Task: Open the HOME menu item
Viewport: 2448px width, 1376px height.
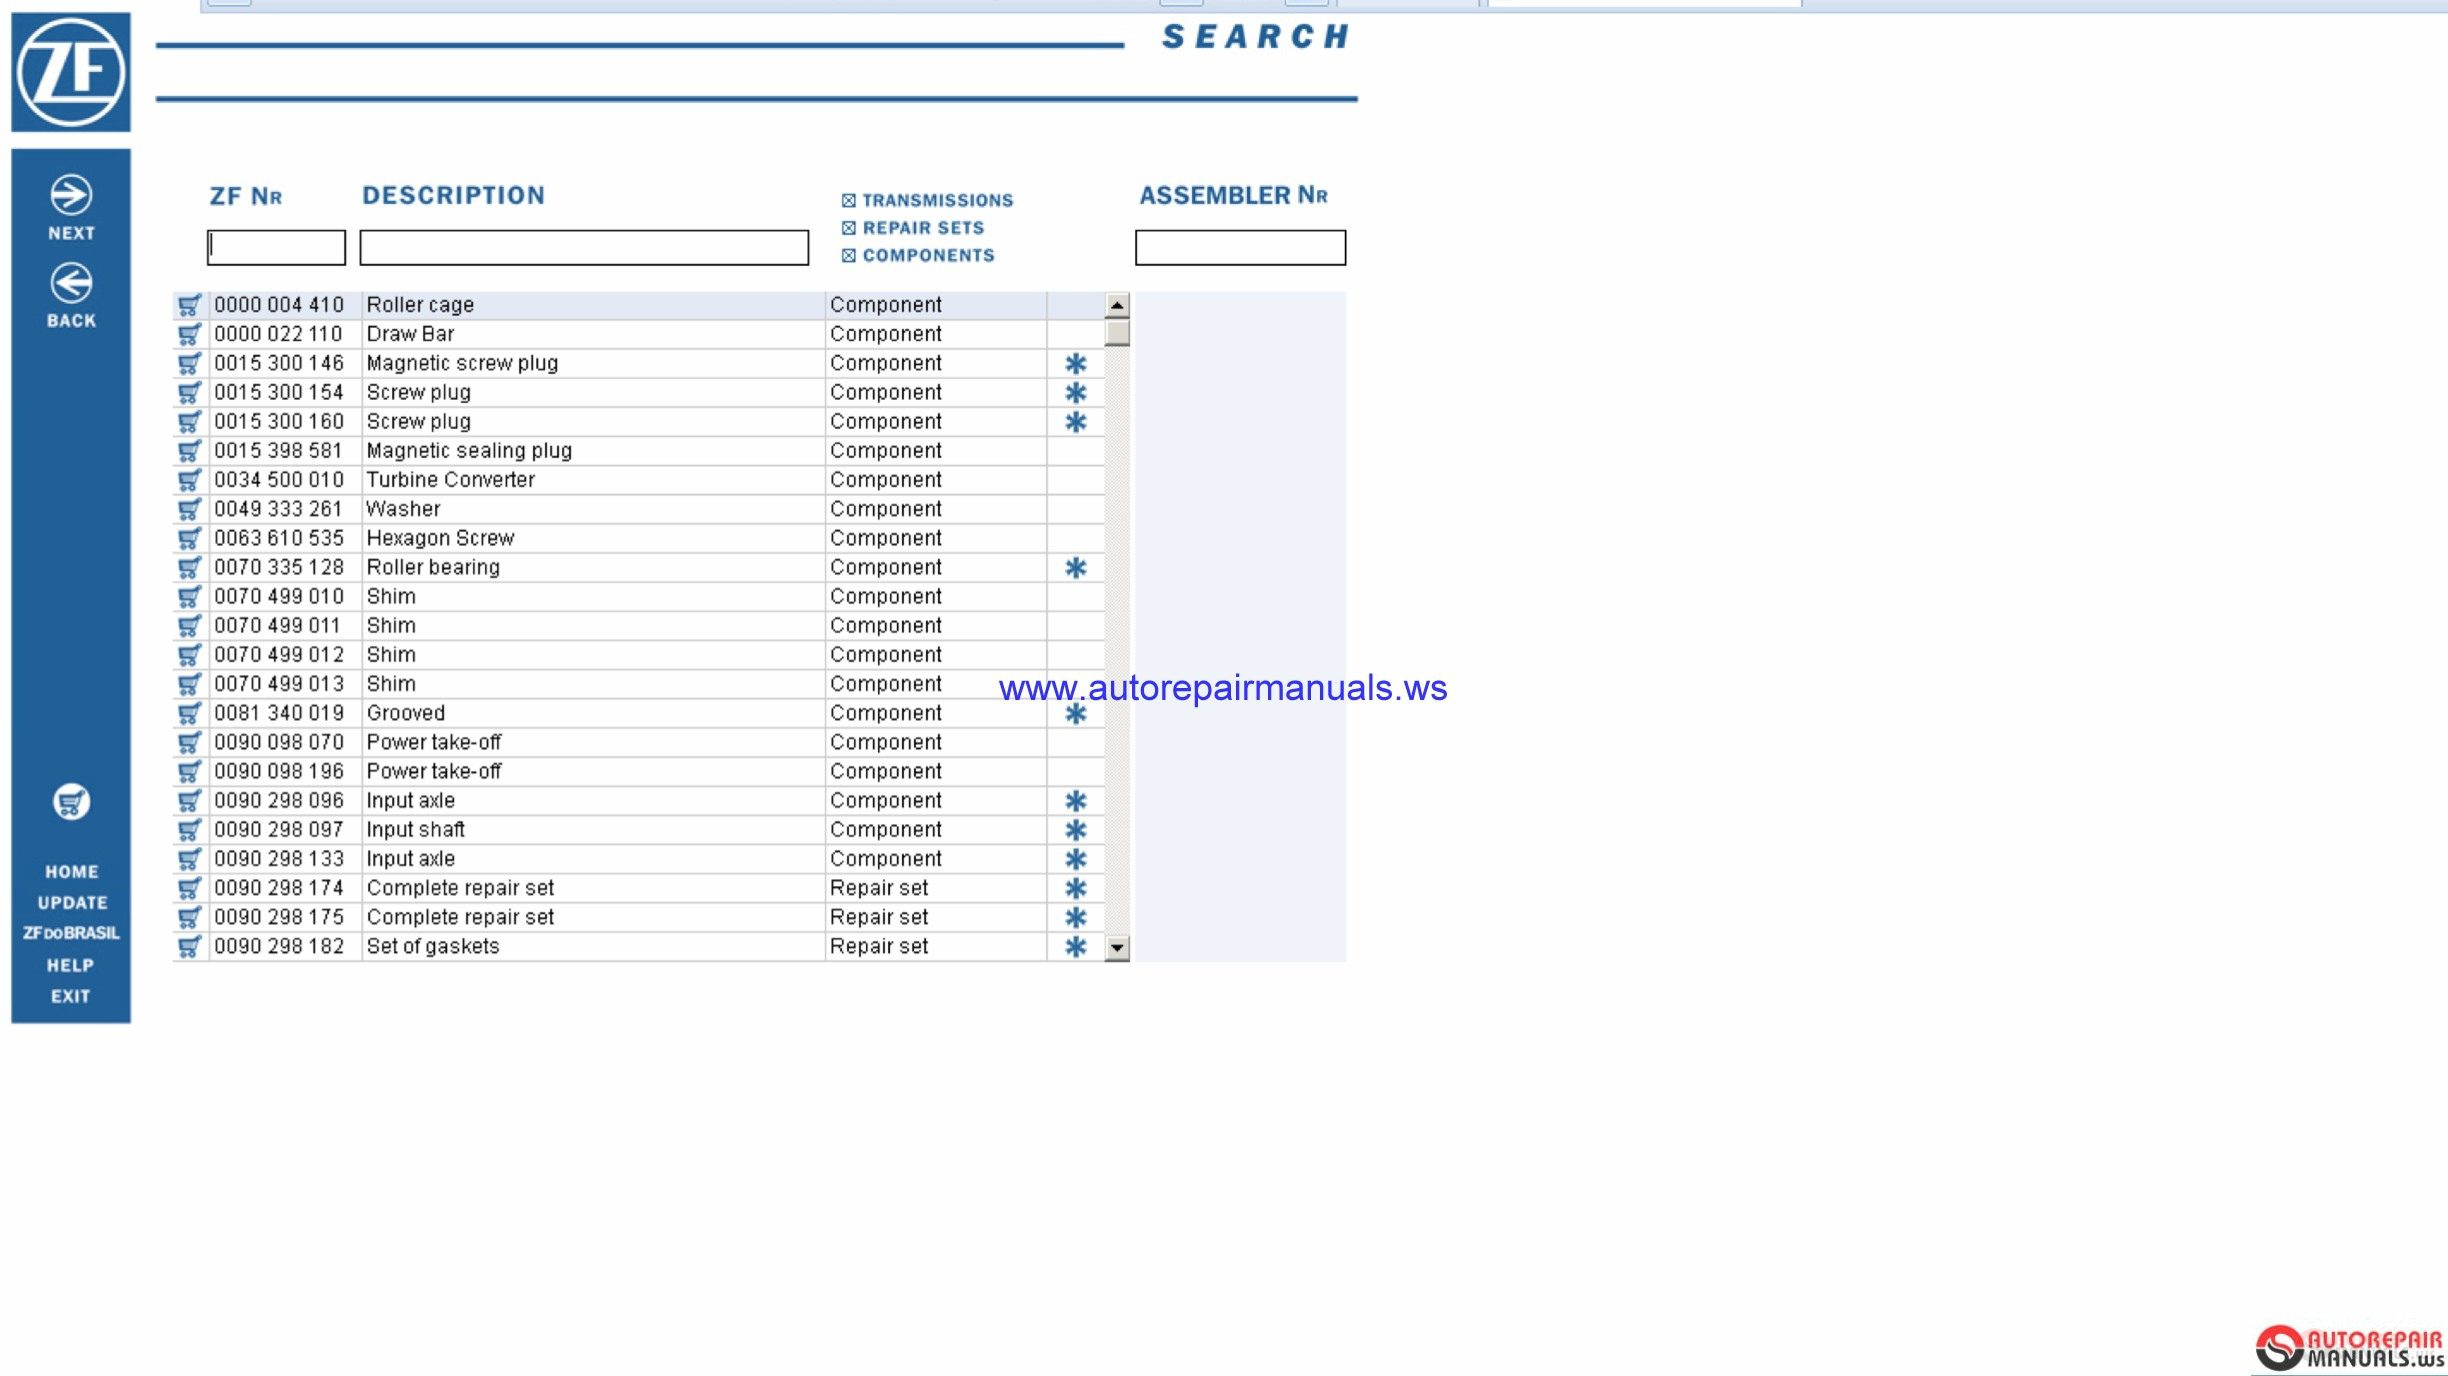Action: 70,871
